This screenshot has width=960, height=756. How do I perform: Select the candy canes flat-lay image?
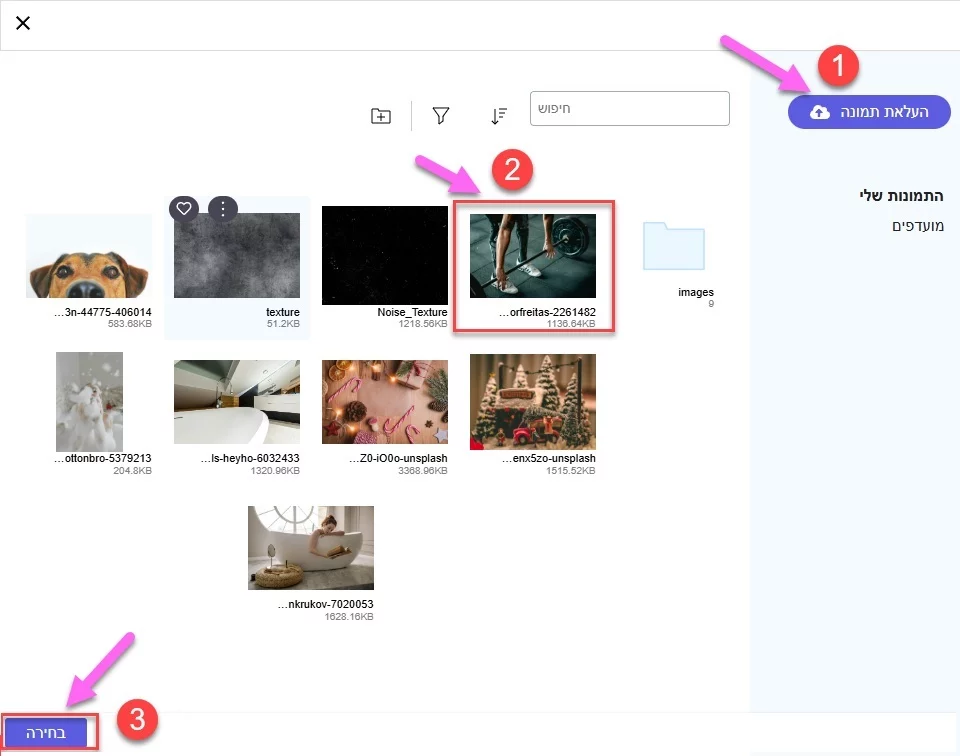(385, 401)
